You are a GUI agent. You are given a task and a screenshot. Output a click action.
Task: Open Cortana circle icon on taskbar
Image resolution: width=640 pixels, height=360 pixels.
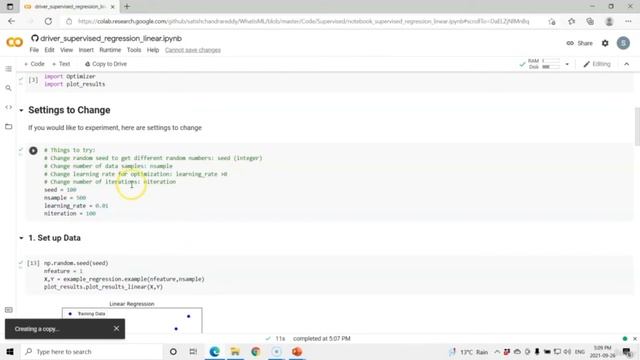click(173, 351)
